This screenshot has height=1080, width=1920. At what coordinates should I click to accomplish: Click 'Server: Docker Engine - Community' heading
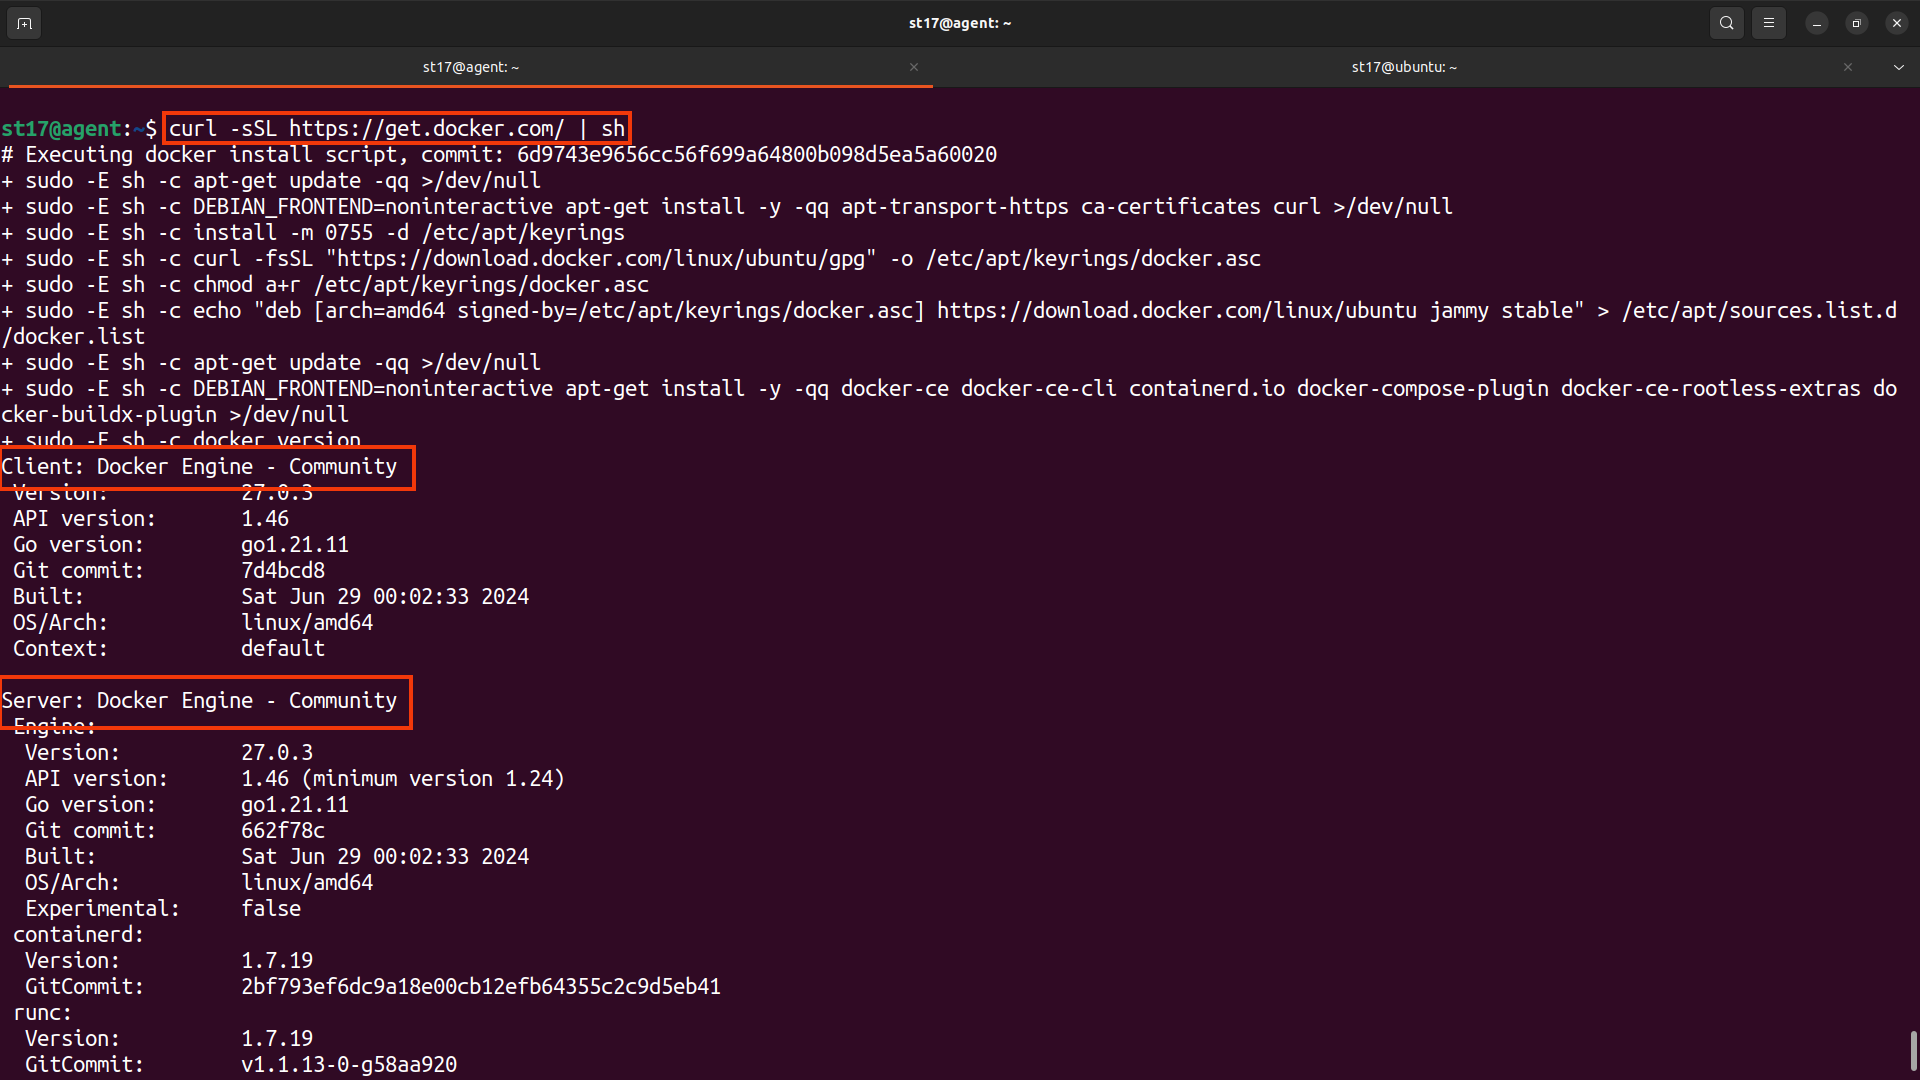coord(199,701)
